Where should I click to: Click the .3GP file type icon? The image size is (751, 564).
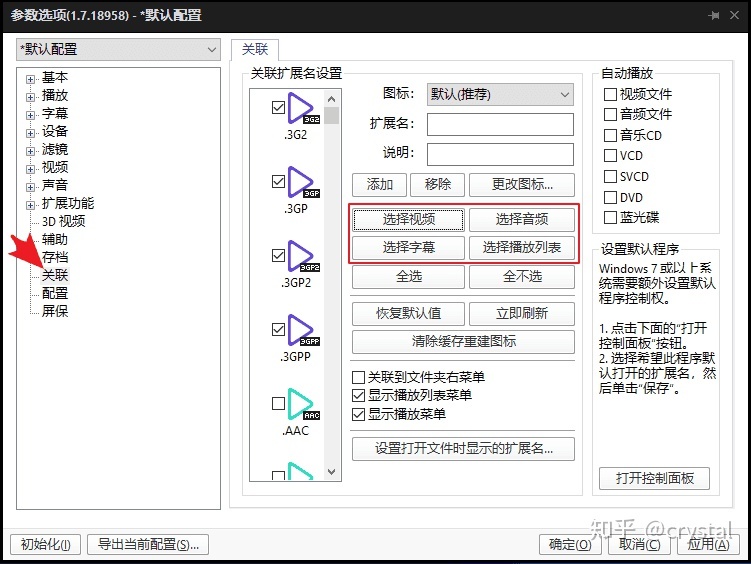(303, 182)
